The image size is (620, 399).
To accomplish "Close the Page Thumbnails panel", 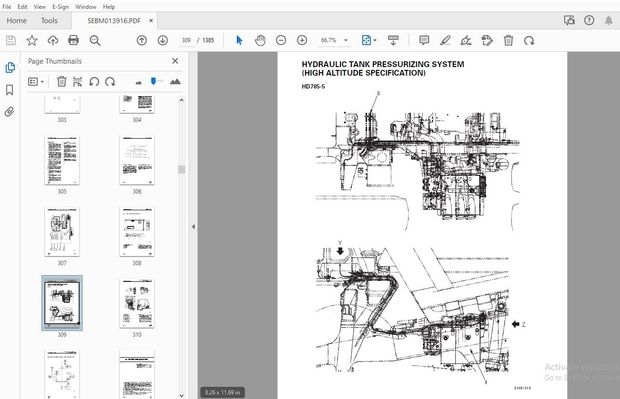I will click(175, 61).
